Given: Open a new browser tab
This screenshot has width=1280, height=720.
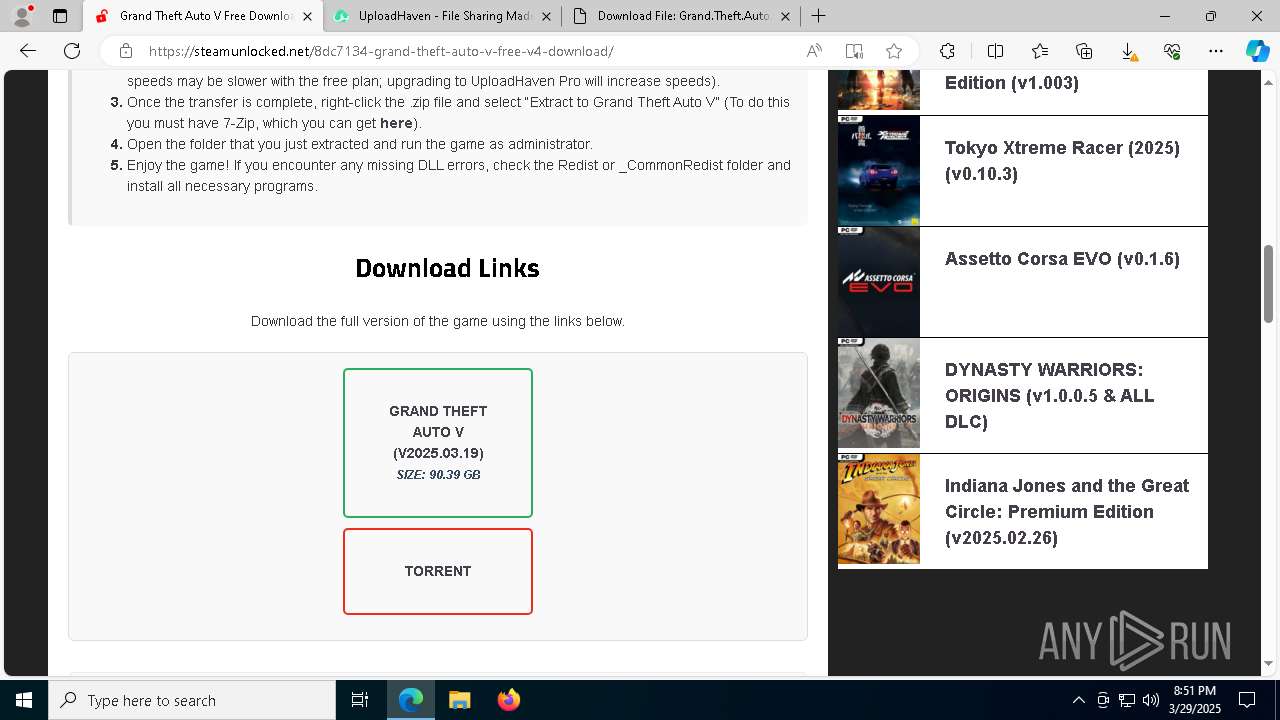Looking at the screenshot, I should coord(818,16).
